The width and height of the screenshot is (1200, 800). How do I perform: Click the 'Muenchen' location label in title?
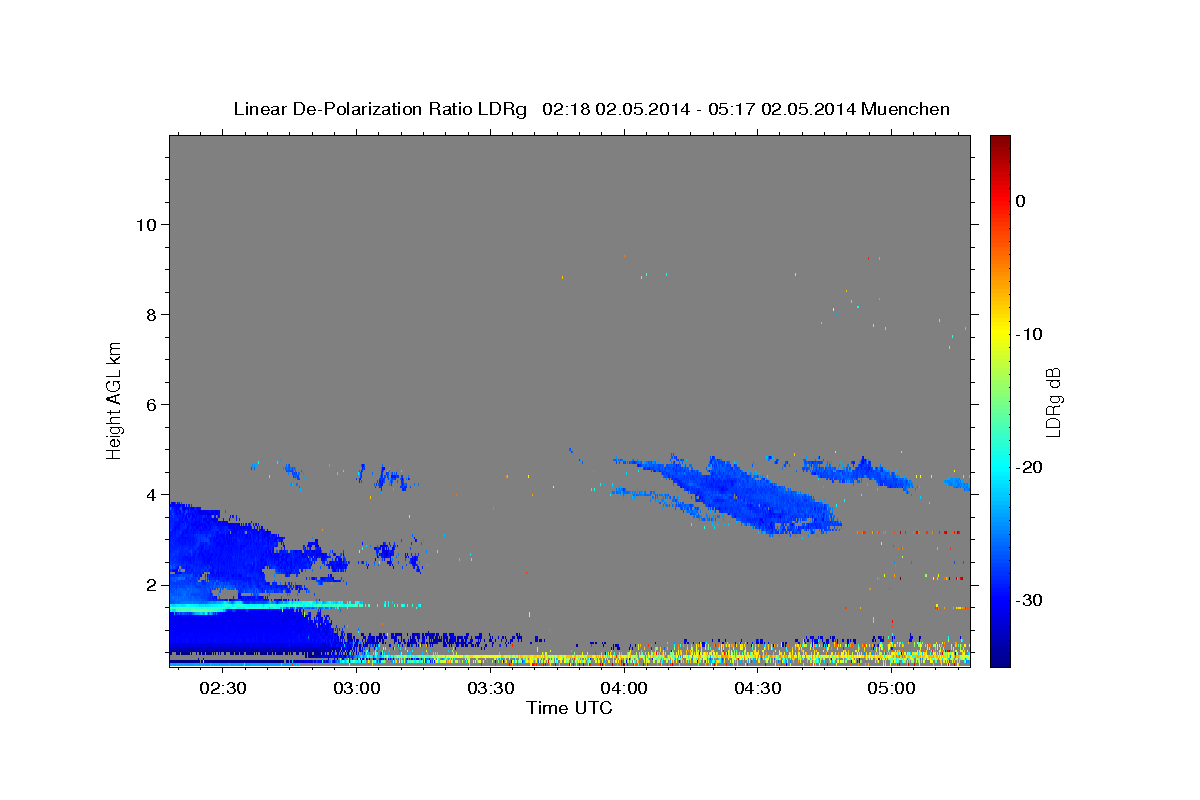(904, 109)
